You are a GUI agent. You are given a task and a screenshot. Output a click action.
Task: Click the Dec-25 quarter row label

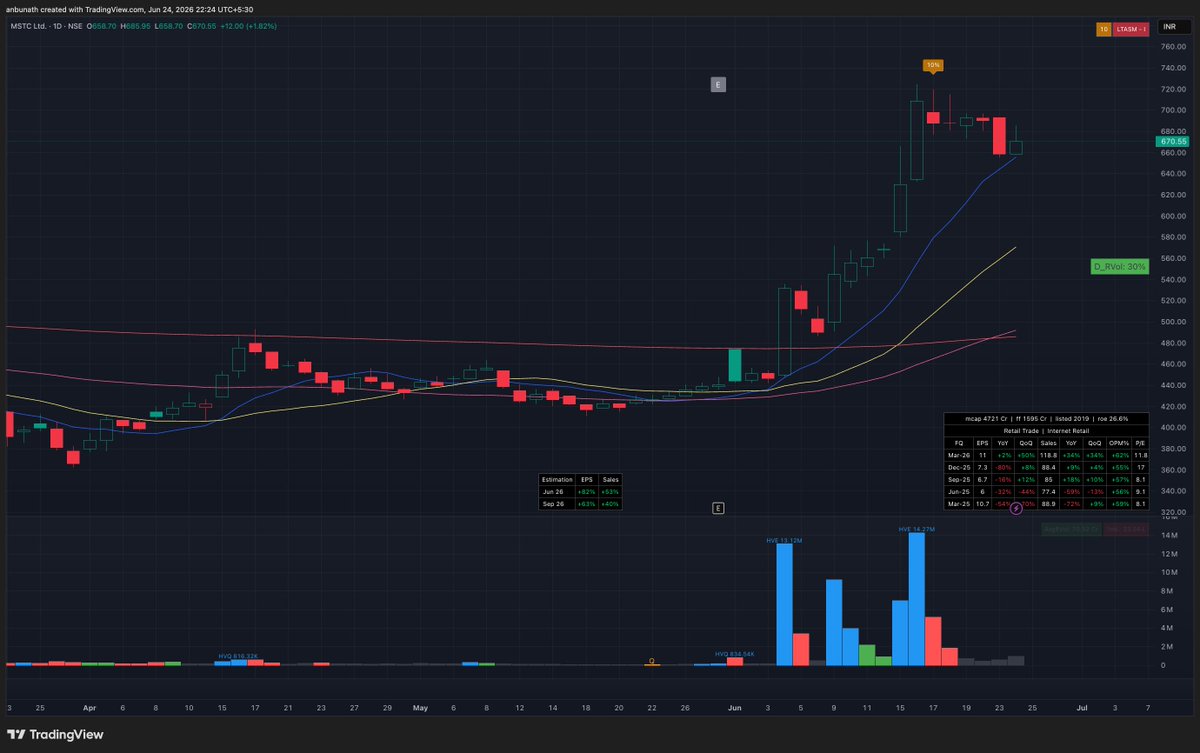[959, 468]
